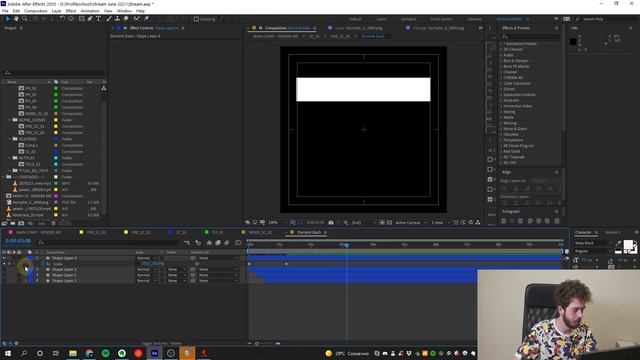Viewport: 640px width, 360px height.
Task: Toggle the second checkbox in the side panel
Action: (490, 169)
